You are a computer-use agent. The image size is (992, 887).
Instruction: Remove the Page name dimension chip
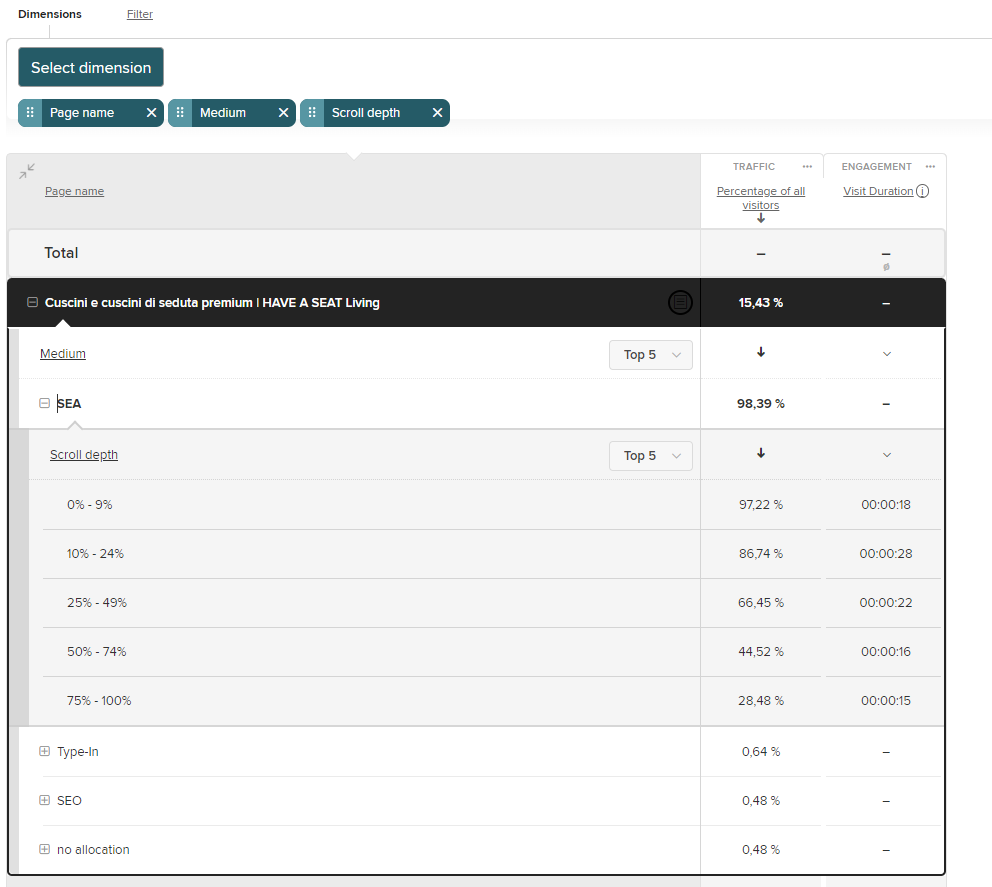coord(151,113)
